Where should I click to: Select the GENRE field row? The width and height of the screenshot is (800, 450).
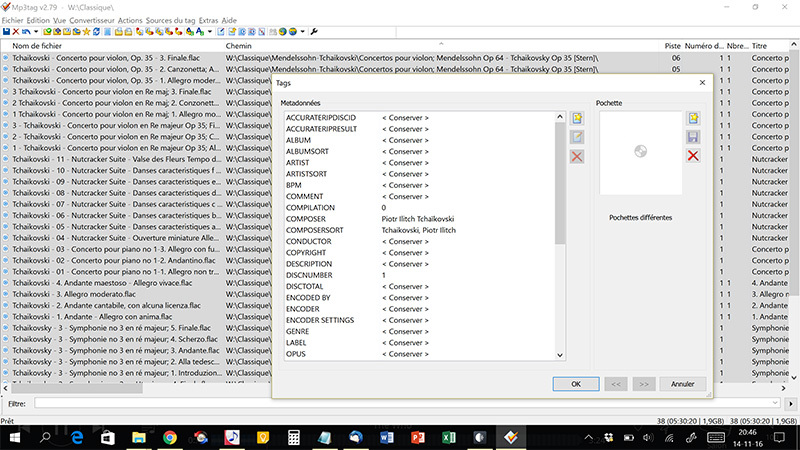pyautogui.click(x=419, y=331)
